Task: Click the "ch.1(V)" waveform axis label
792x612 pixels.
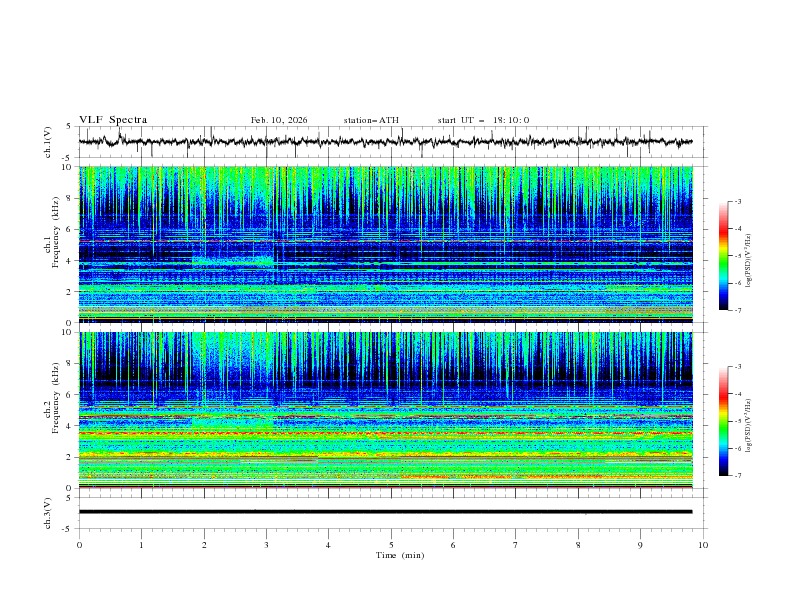Action: click(x=48, y=142)
